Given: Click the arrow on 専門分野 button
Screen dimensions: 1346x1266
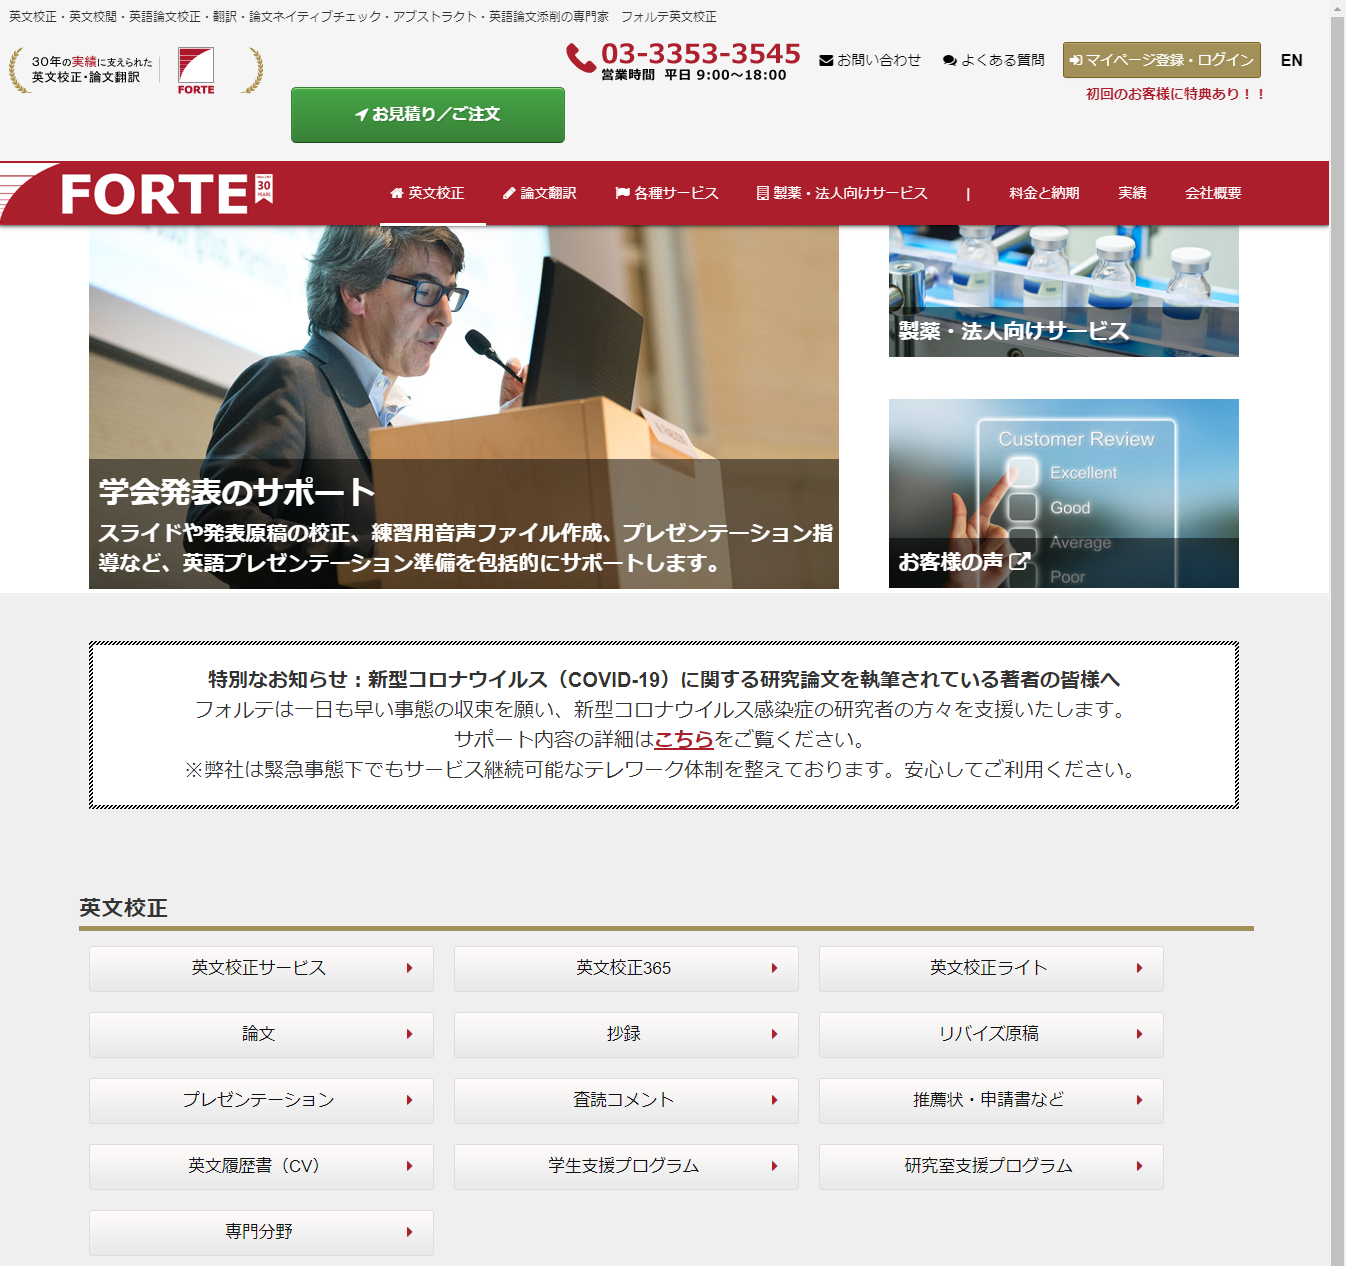Looking at the screenshot, I should click(x=410, y=1232).
